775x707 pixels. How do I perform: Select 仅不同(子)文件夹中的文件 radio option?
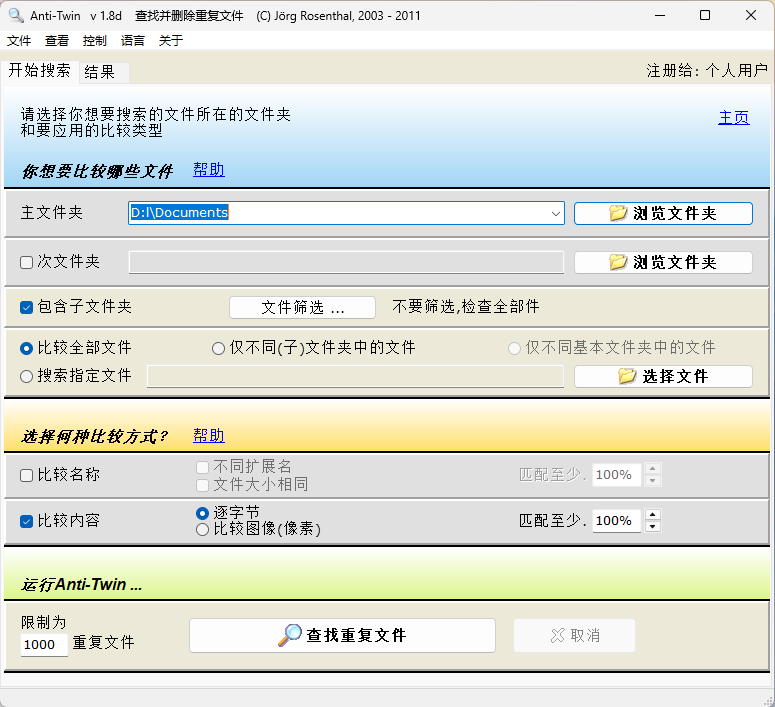pos(218,349)
